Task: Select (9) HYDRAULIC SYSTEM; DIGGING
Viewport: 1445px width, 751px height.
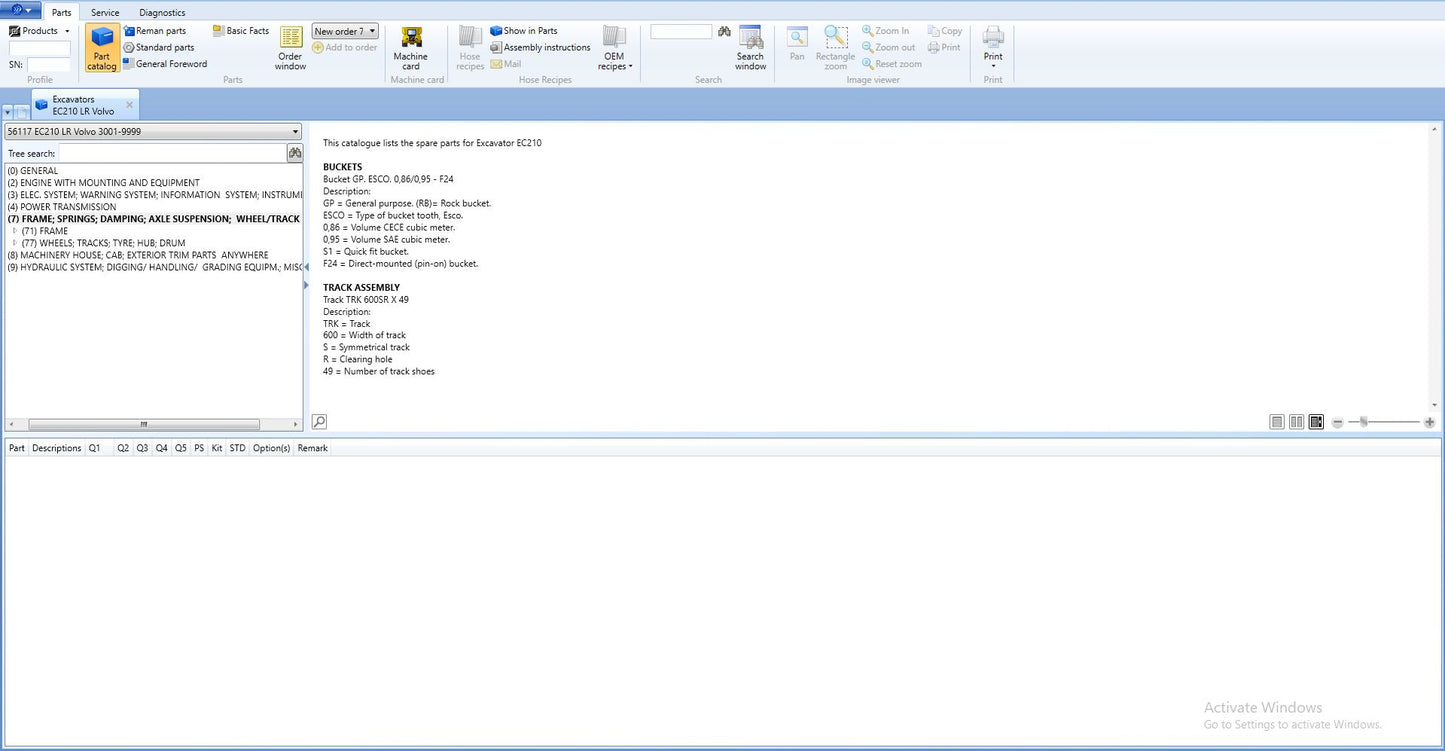Action: (x=154, y=267)
